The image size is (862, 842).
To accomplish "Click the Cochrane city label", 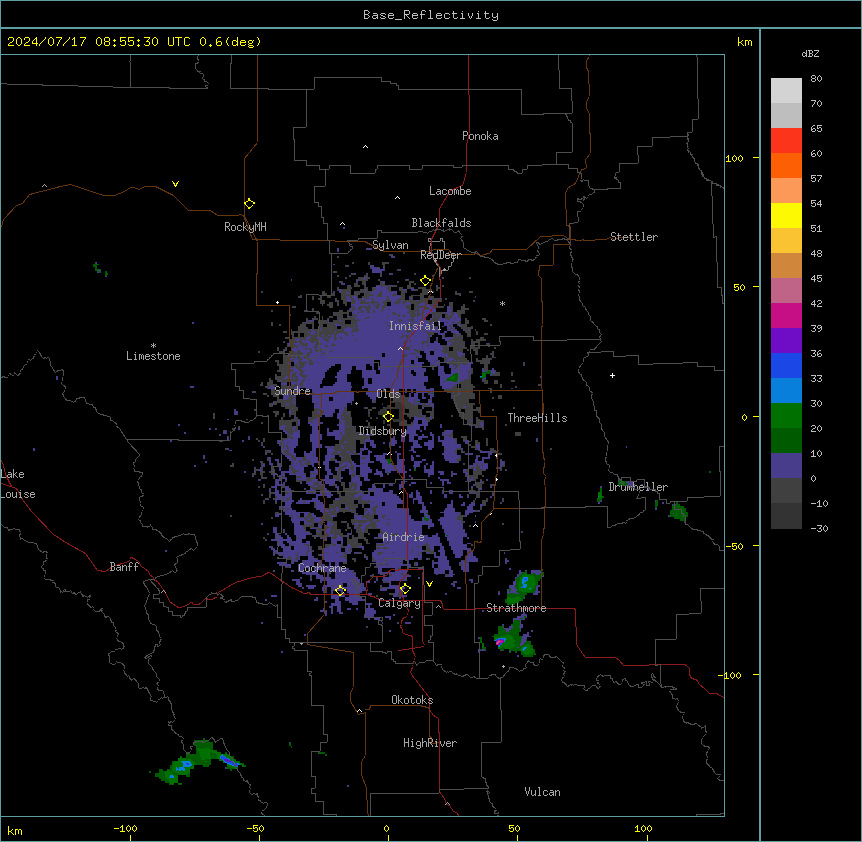I will point(322,568).
